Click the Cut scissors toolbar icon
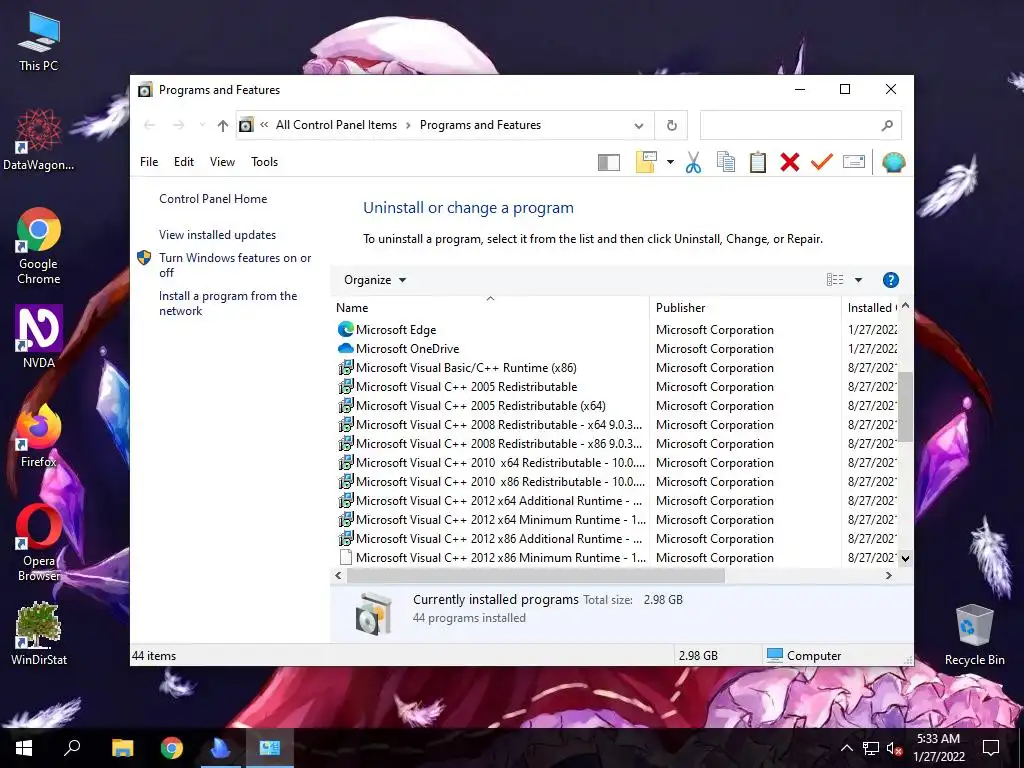The height and width of the screenshot is (768, 1024). pos(694,162)
